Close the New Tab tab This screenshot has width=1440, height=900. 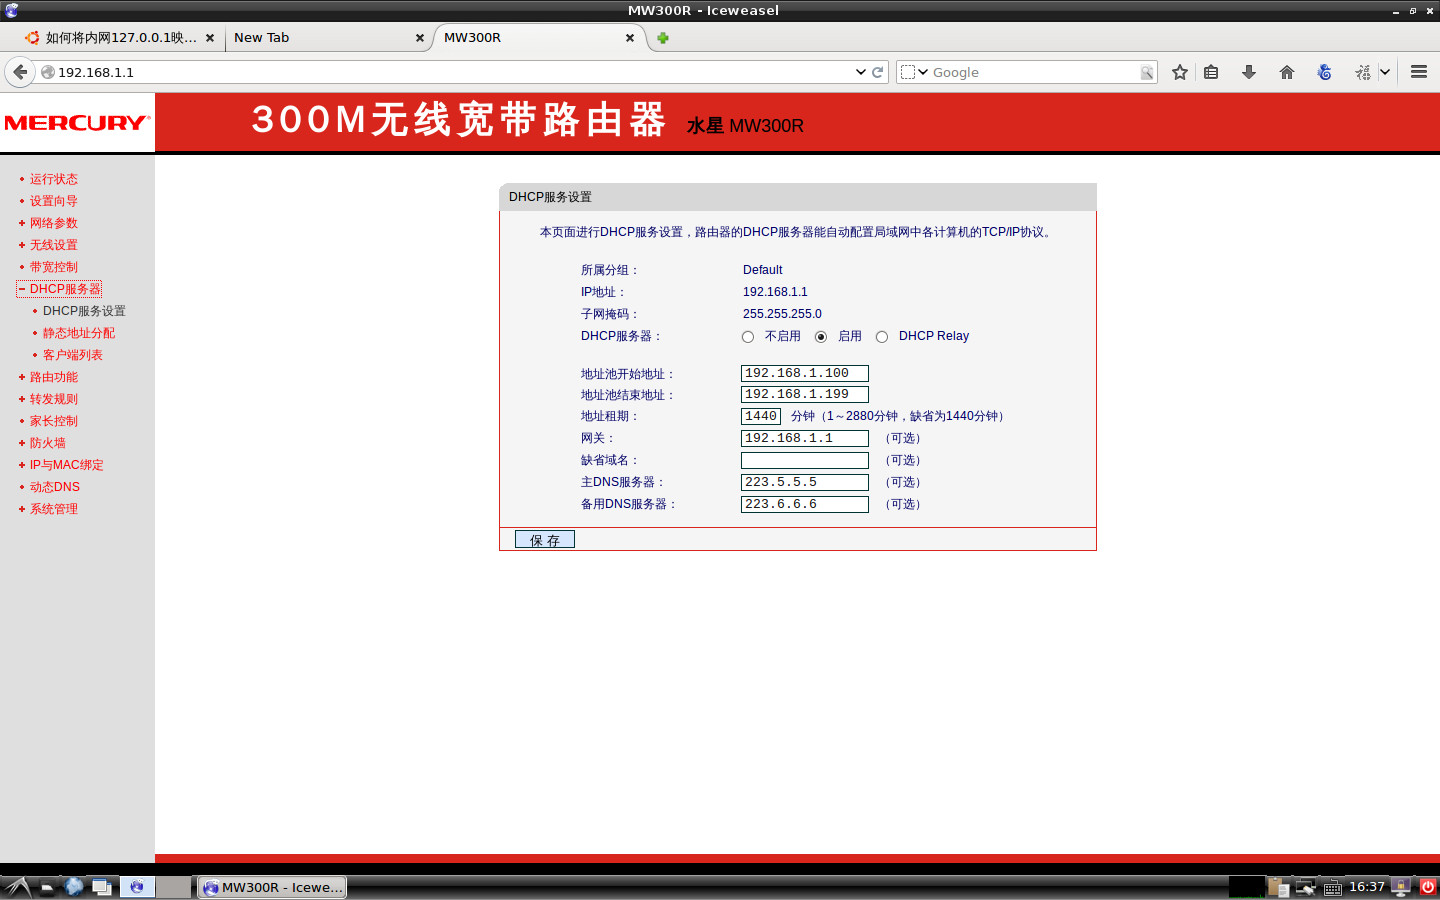tap(420, 38)
